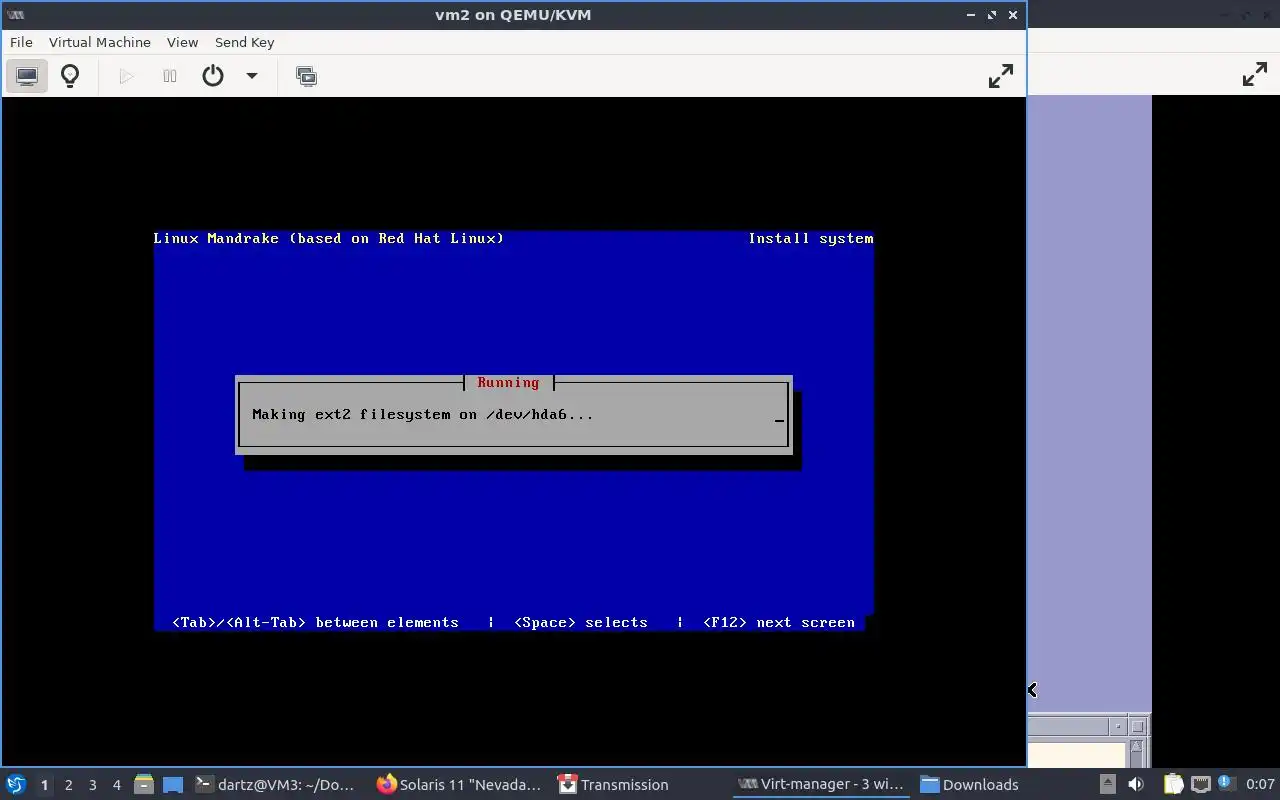
Task: Show the graphical console view
Action: pos(27,76)
